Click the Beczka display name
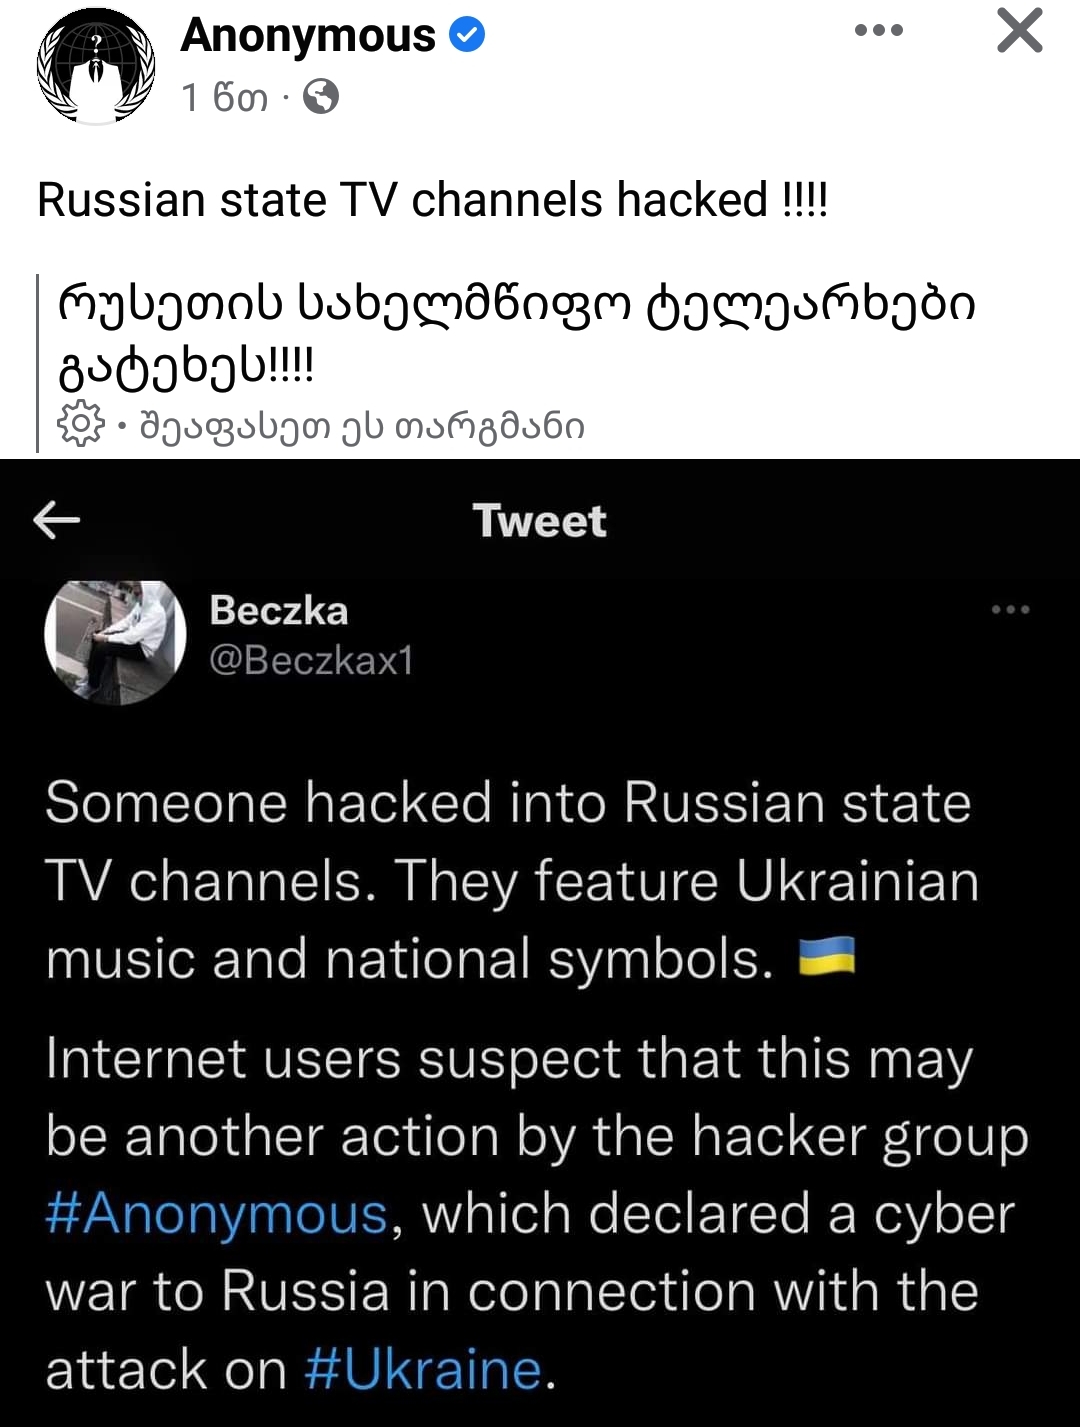 point(279,610)
